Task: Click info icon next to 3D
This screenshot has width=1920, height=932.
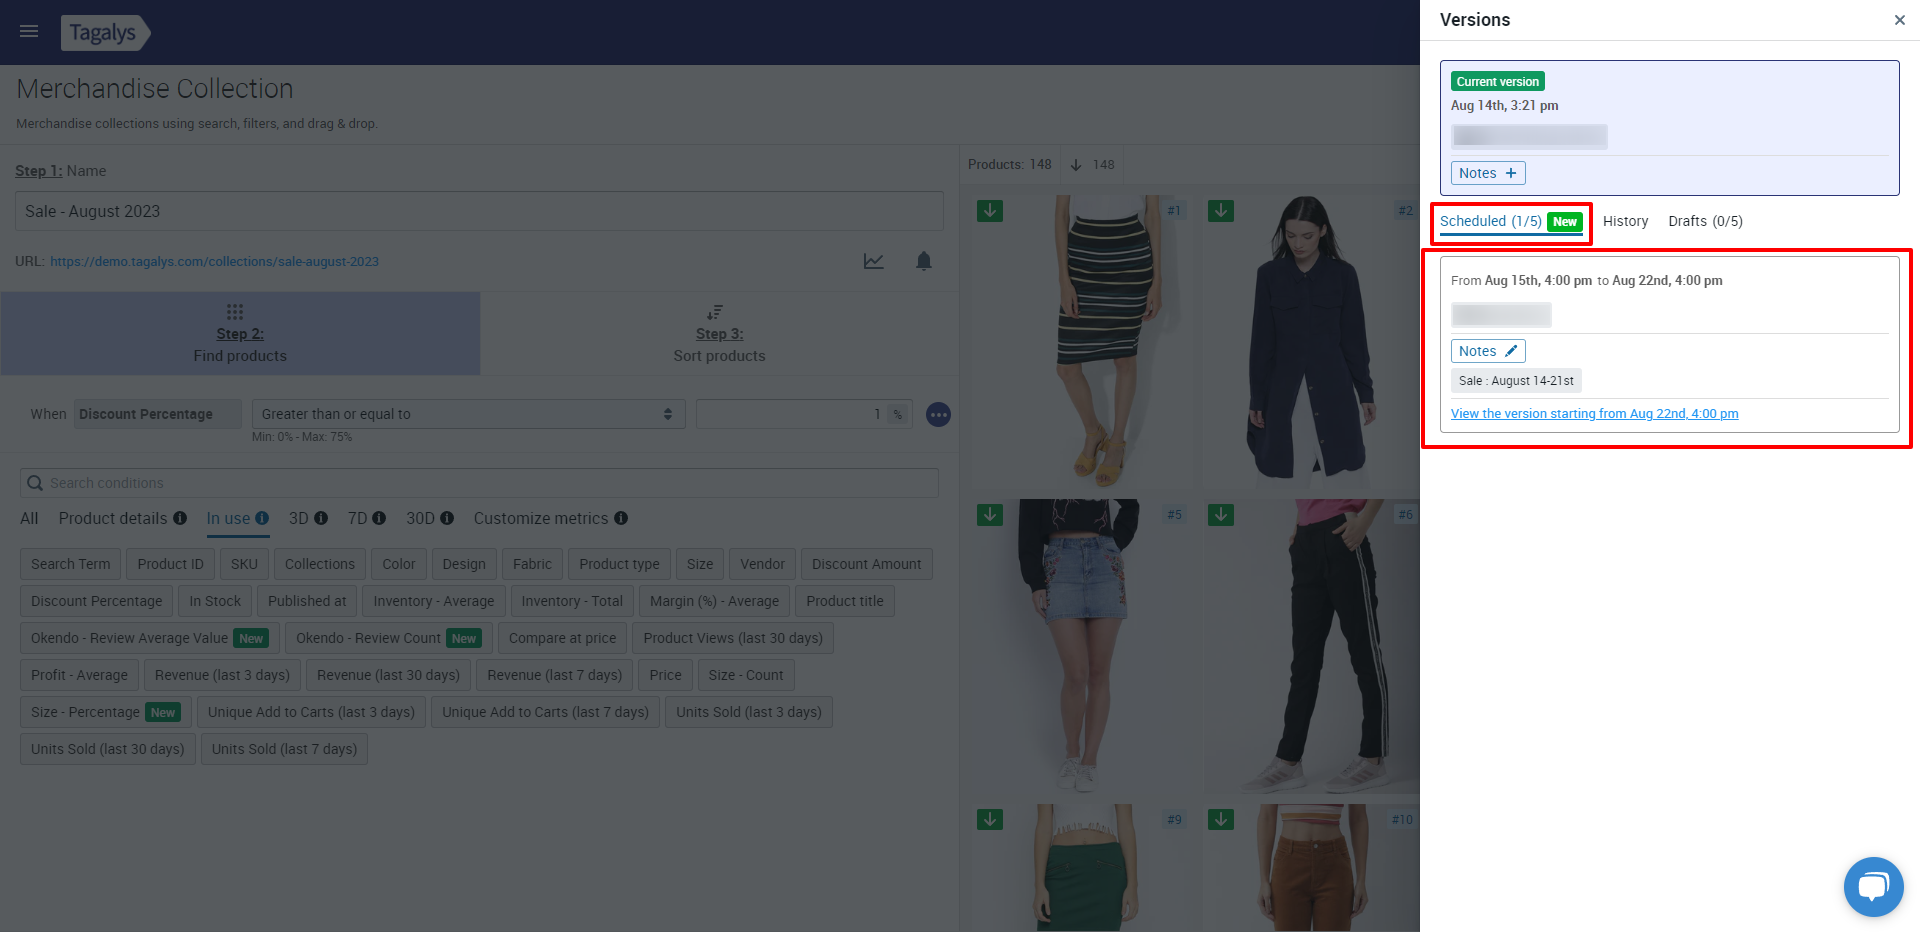Action: (321, 518)
